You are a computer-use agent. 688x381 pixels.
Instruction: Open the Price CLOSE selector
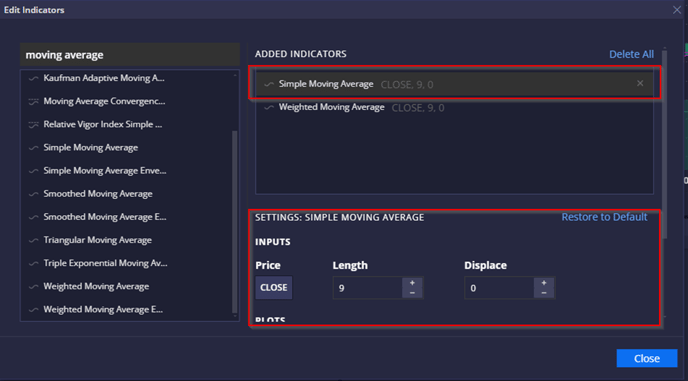274,288
